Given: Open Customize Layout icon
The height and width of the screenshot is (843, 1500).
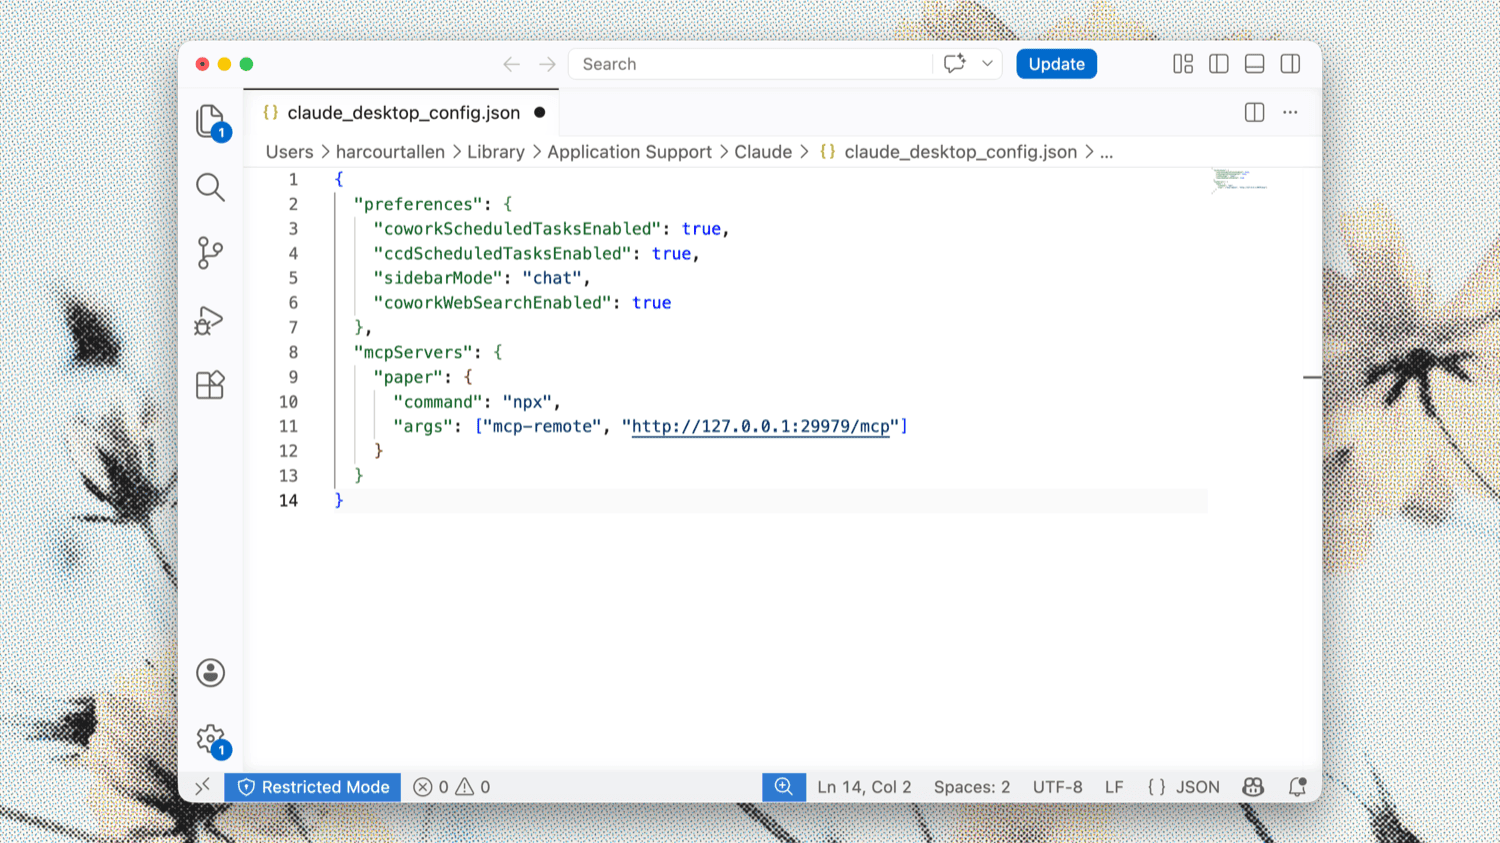Looking at the screenshot, I should click(1183, 64).
